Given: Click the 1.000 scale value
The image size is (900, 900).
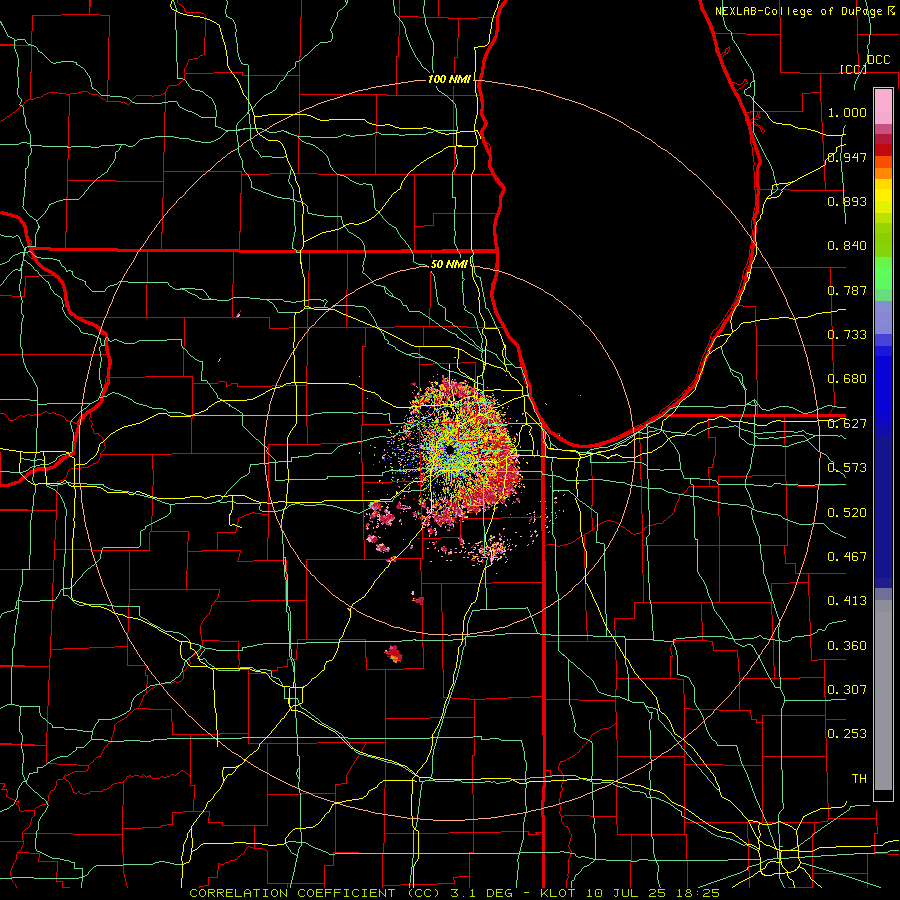Looking at the screenshot, I should point(847,112).
